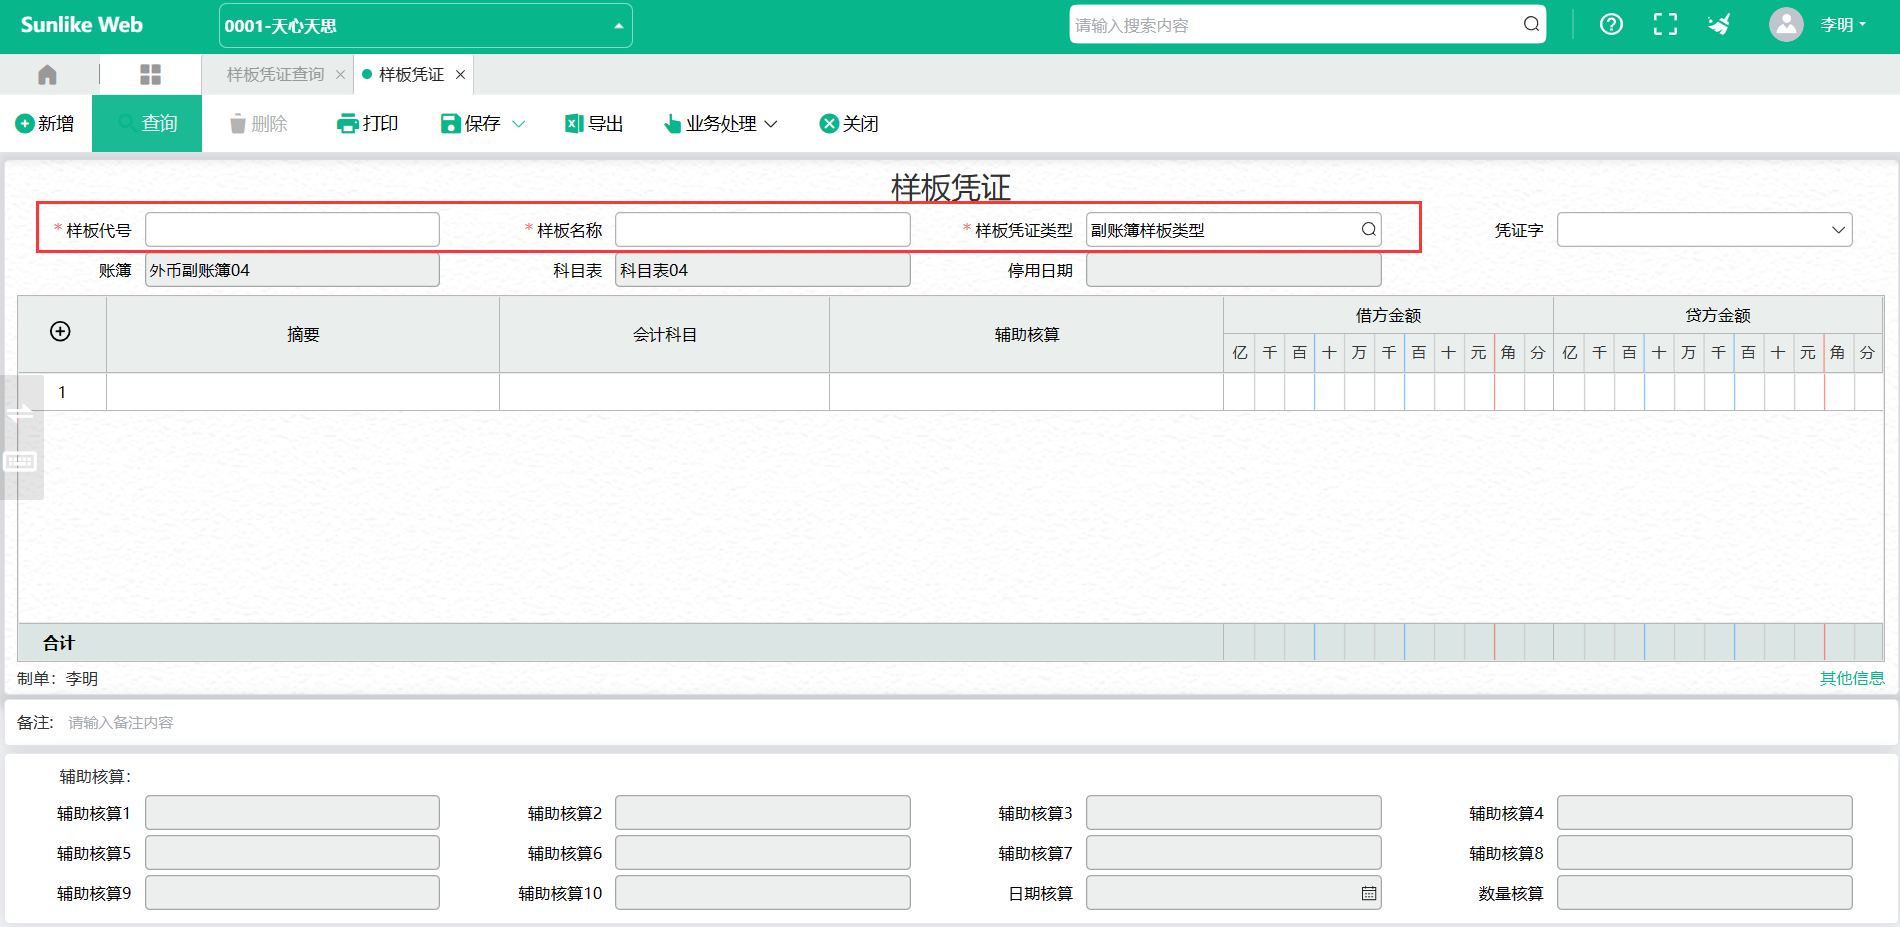Click the 辅助核算6 field
The image size is (1900, 927).
tap(762, 853)
